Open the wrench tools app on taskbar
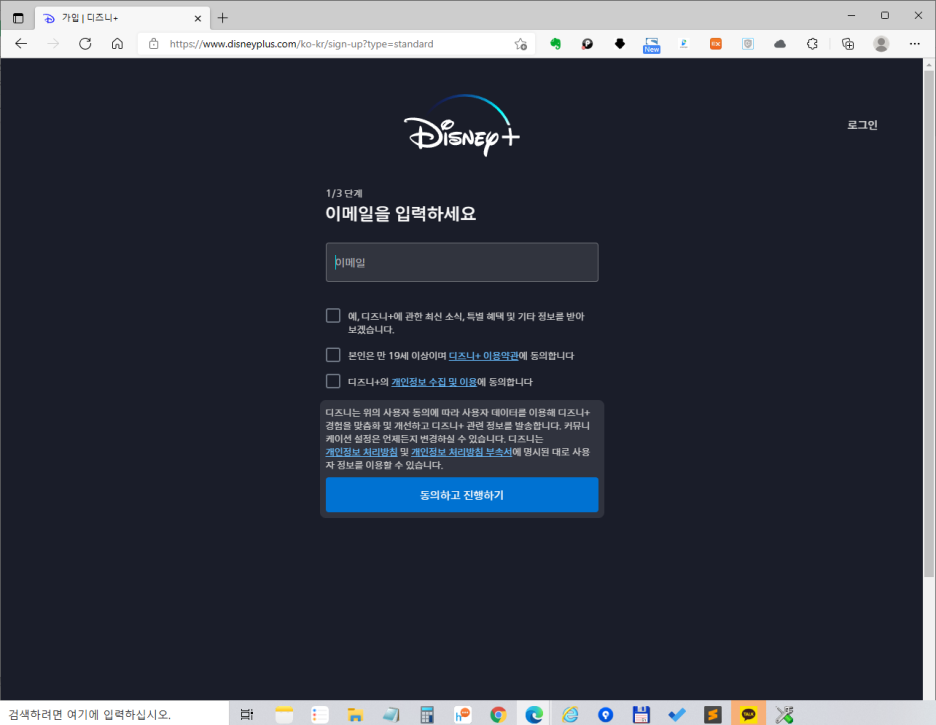 (x=784, y=714)
